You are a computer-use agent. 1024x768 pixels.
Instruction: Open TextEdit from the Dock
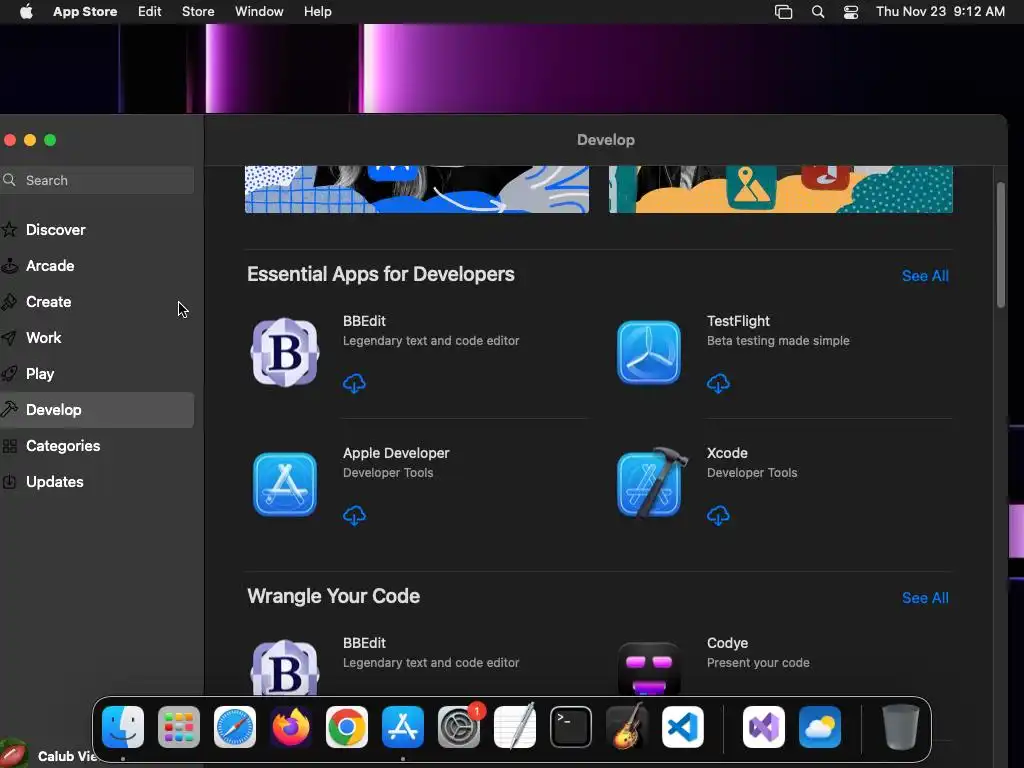515,727
